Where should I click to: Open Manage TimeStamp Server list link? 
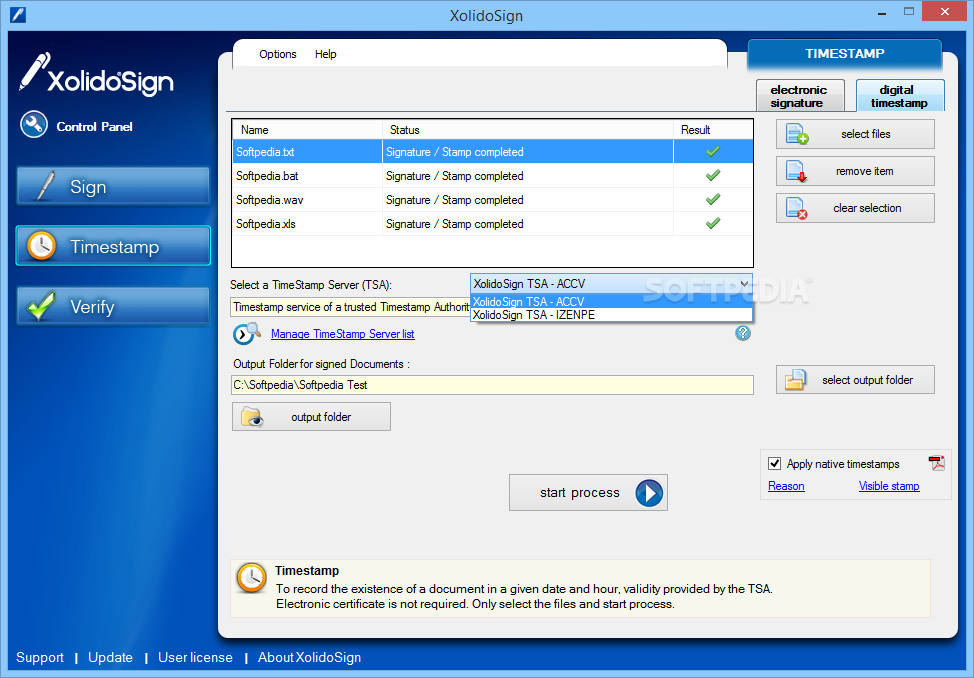[342, 334]
